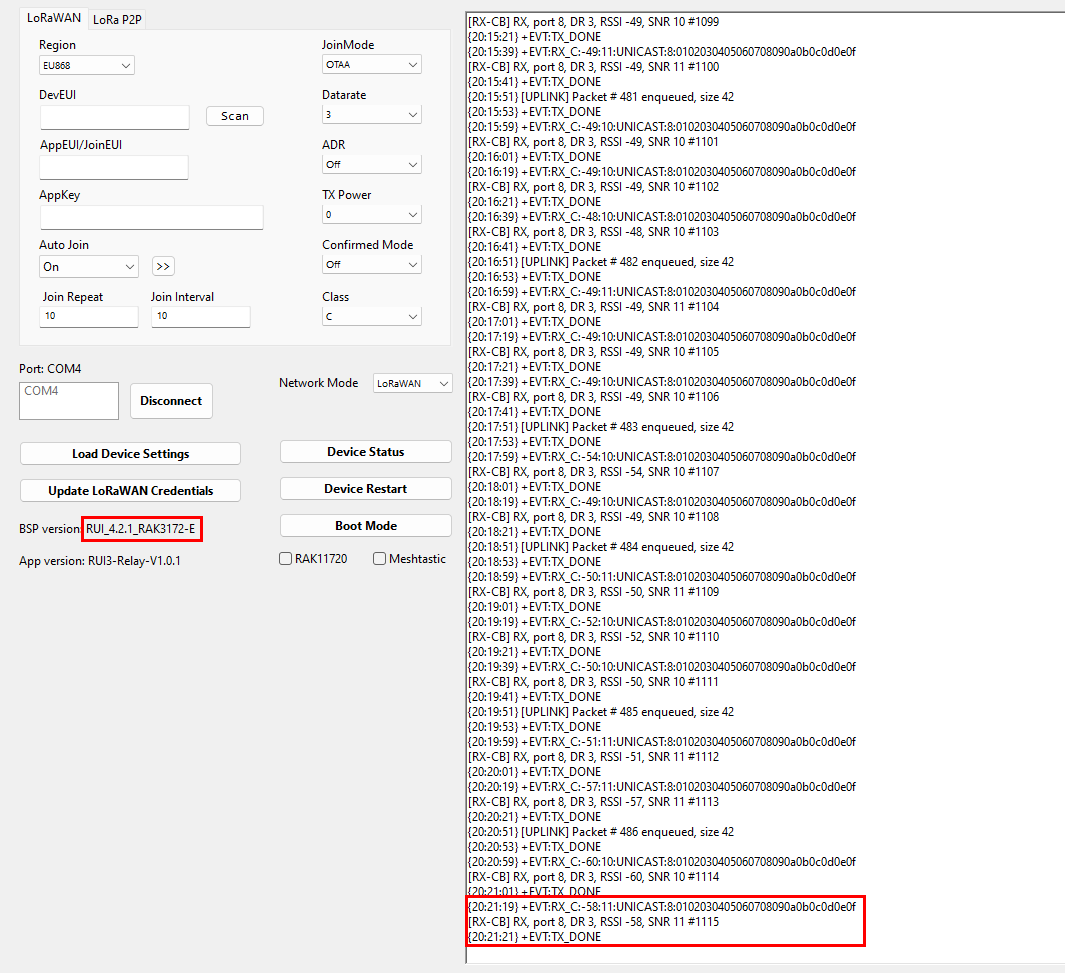Open the Datarate dropdown
This screenshot has width=1065, height=973.
click(x=371, y=115)
